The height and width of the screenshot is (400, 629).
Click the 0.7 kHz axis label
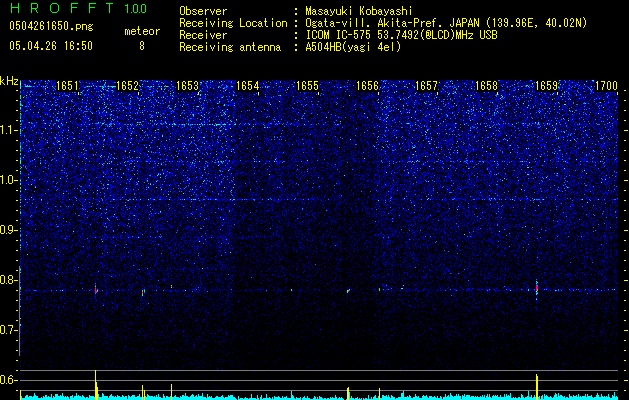[x=9, y=330]
